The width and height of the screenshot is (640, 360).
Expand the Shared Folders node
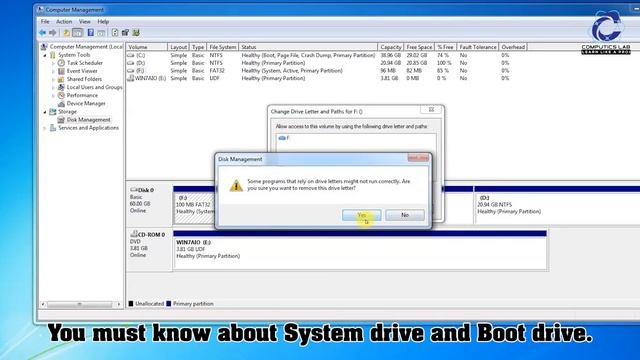(53, 80)
